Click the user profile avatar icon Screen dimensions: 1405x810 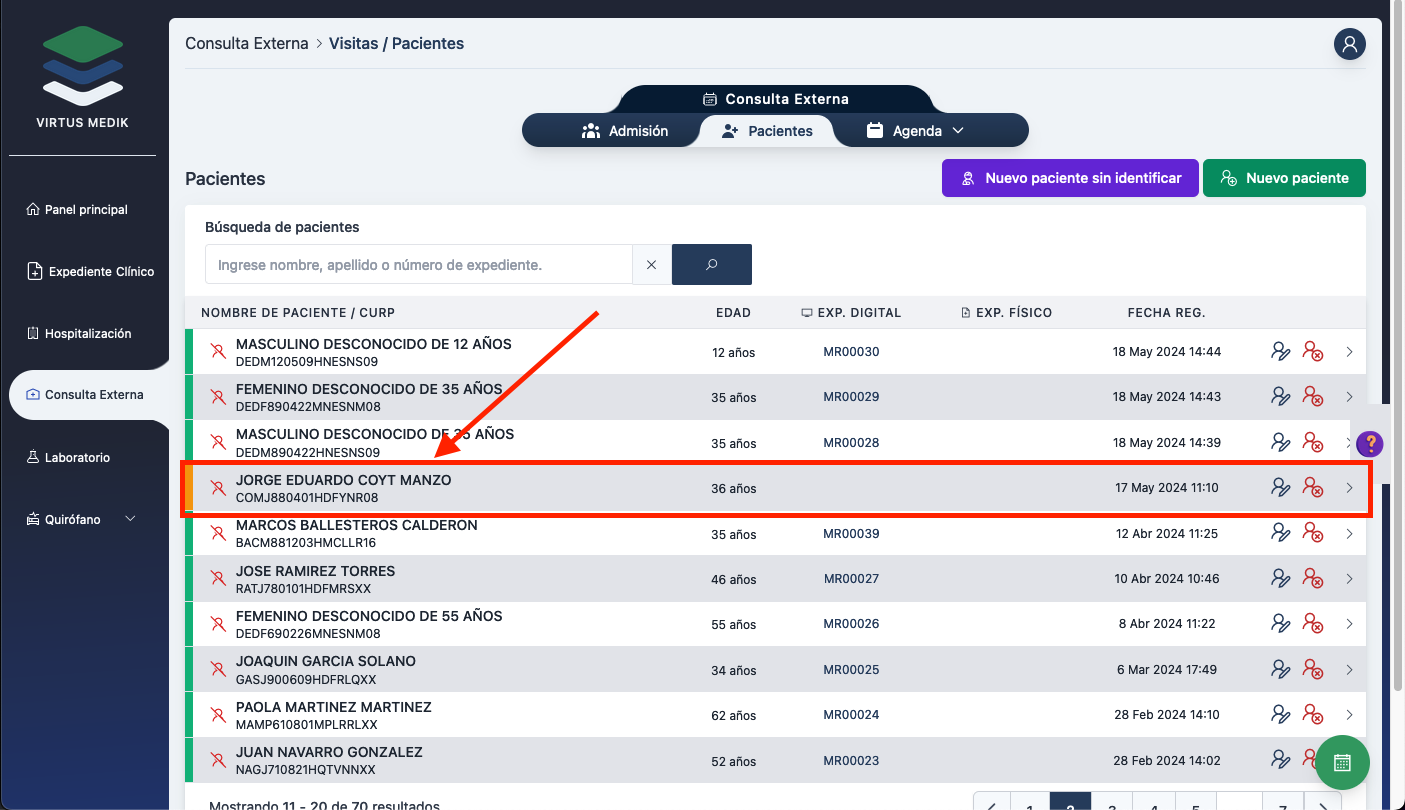[1349, 44]
